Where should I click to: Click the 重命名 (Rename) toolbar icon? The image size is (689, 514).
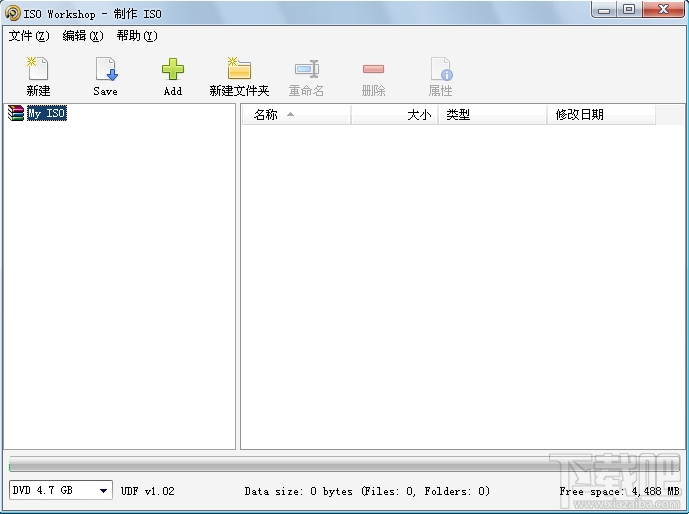[x=307, y=69]
